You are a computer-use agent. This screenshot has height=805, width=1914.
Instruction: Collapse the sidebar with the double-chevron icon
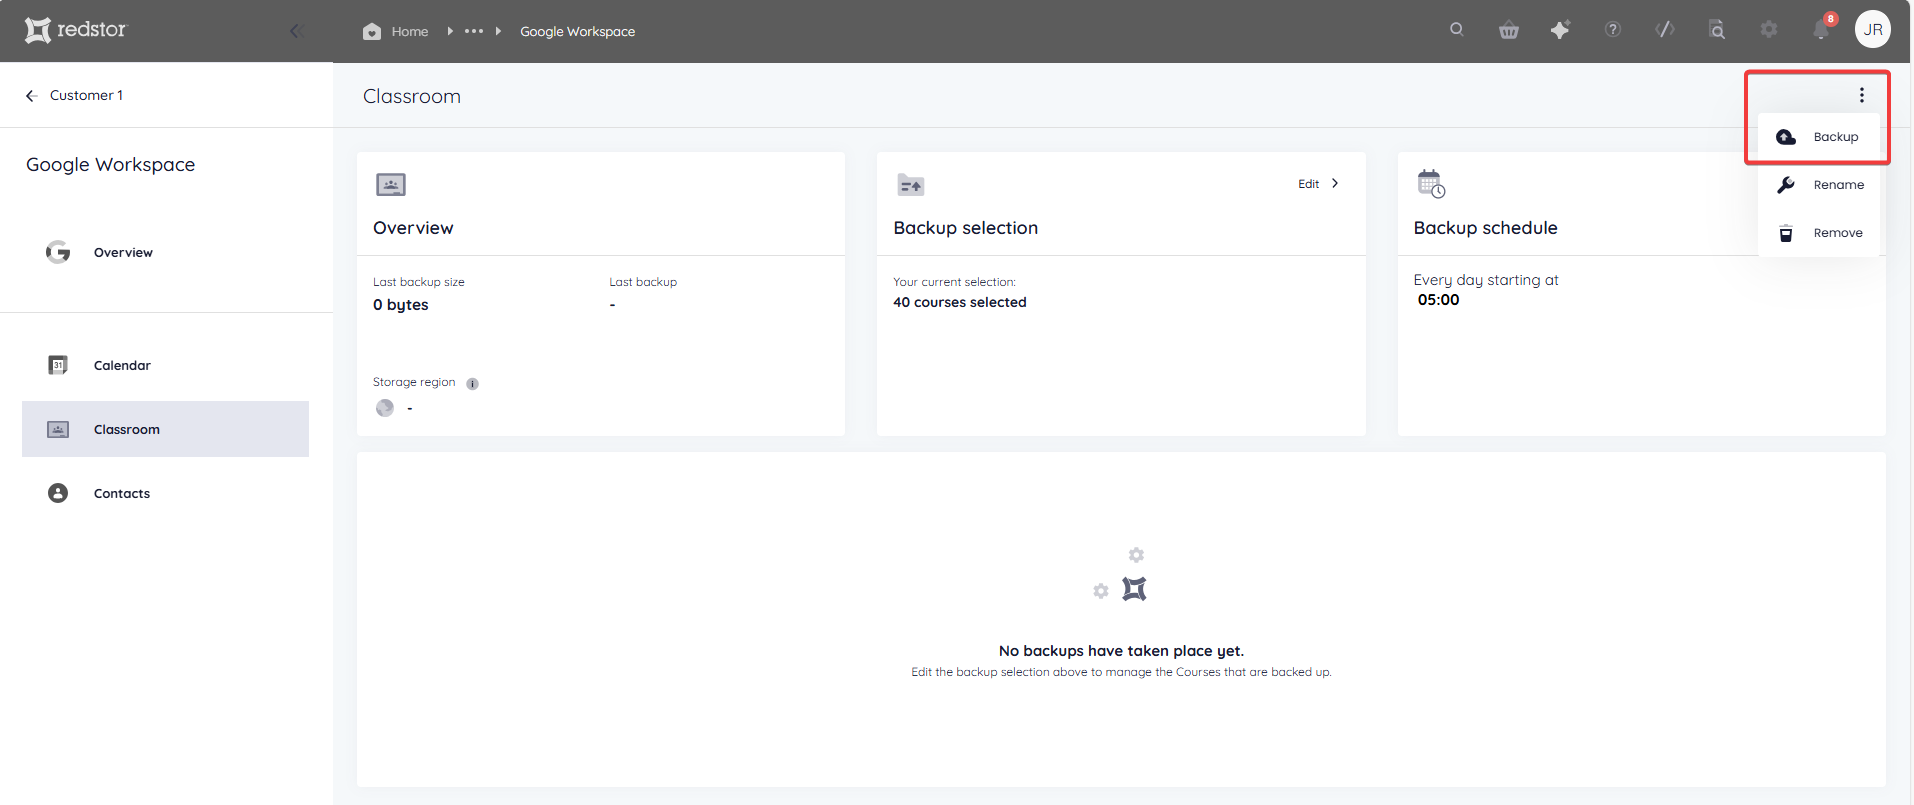(296, 31)
